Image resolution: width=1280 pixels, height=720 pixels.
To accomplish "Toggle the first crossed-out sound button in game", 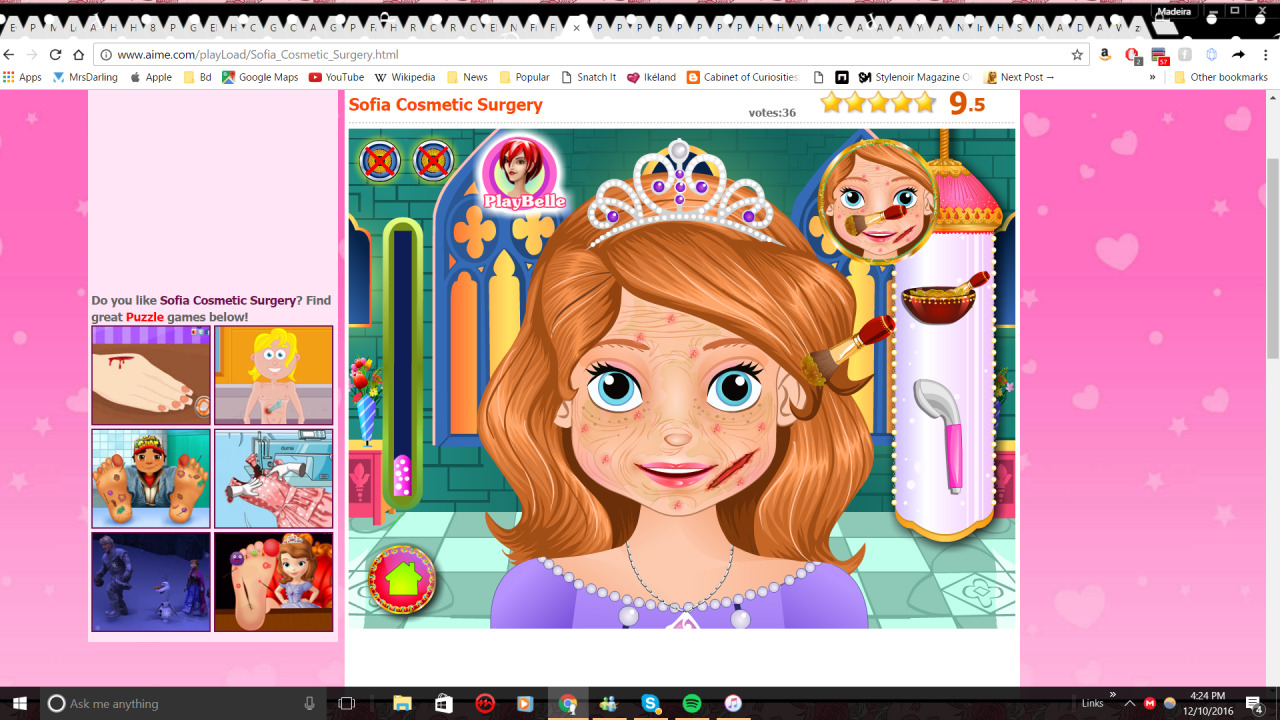I will (380, 160).
